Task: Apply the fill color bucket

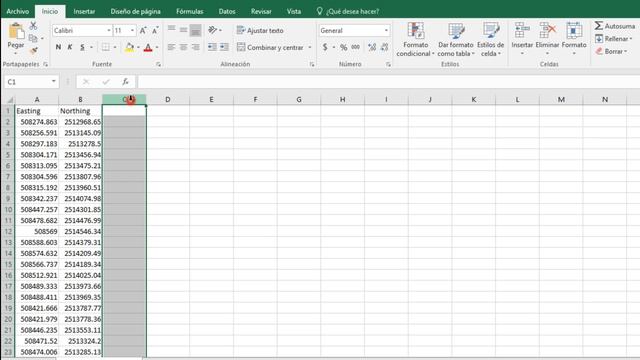Action: 129,47
